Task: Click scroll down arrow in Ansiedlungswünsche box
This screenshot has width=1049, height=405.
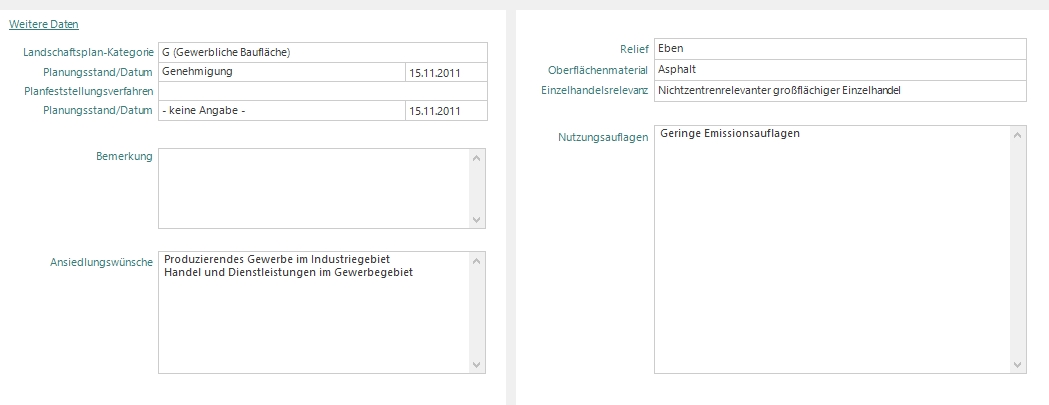Action: [x=477, y=365]
